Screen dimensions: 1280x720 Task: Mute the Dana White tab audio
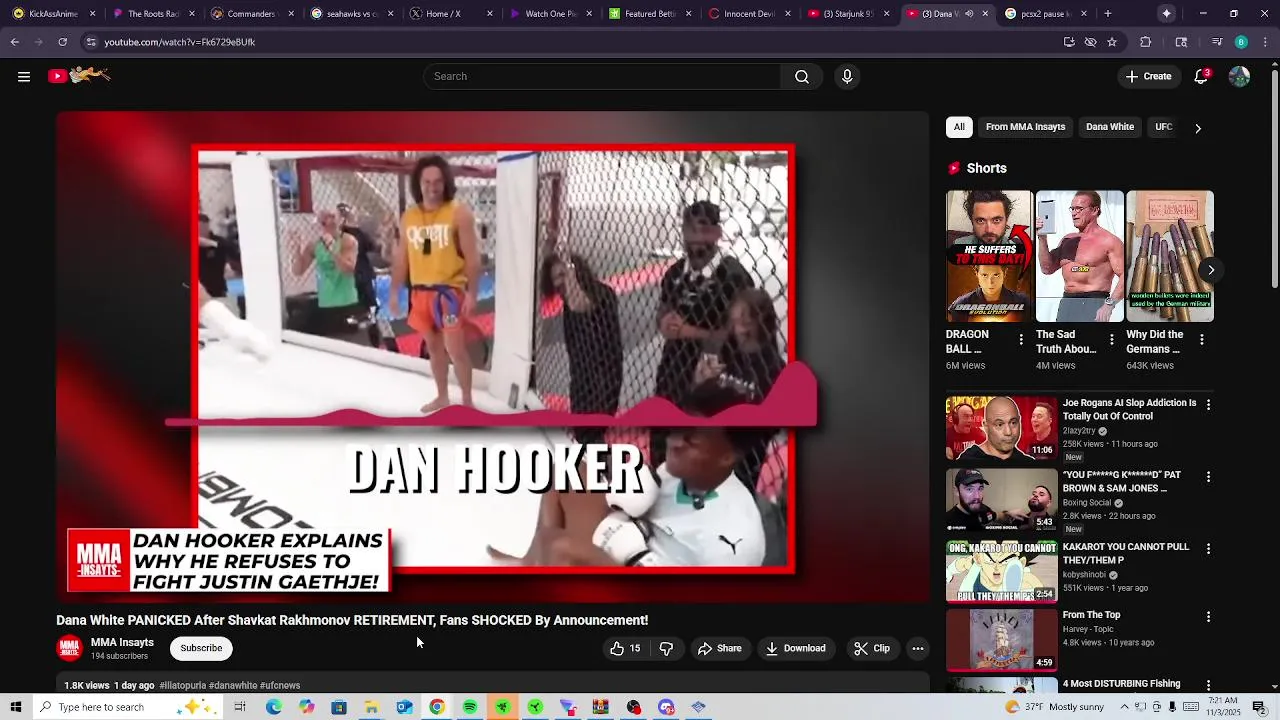click(x=969, y=14)
